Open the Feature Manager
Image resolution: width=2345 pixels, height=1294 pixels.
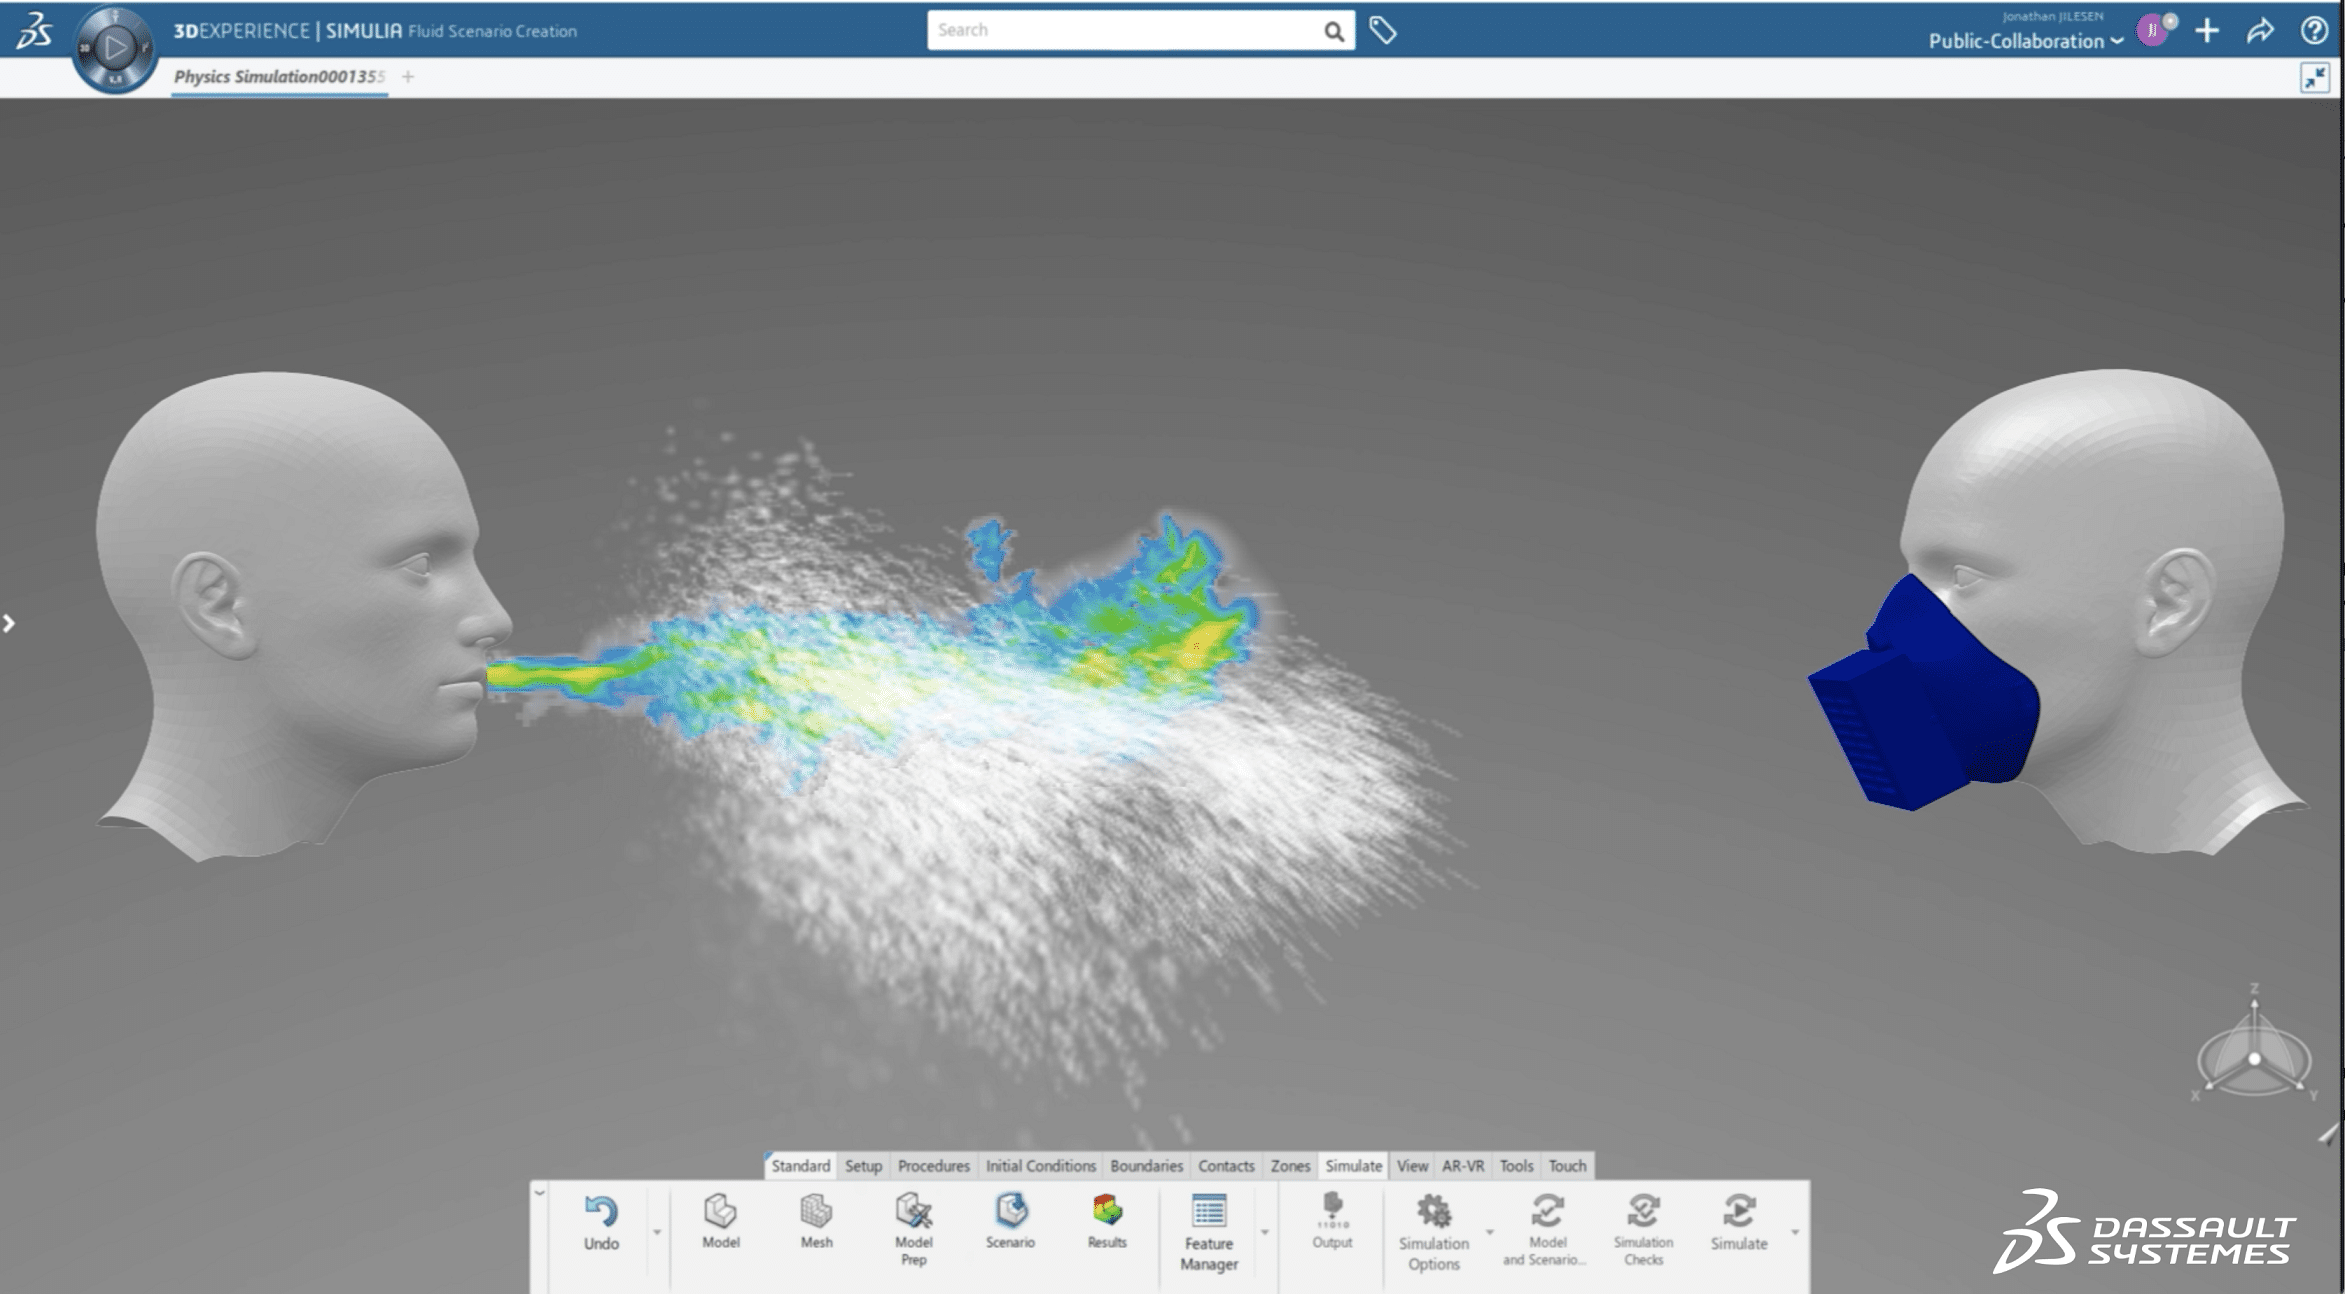[1209, 1230]
